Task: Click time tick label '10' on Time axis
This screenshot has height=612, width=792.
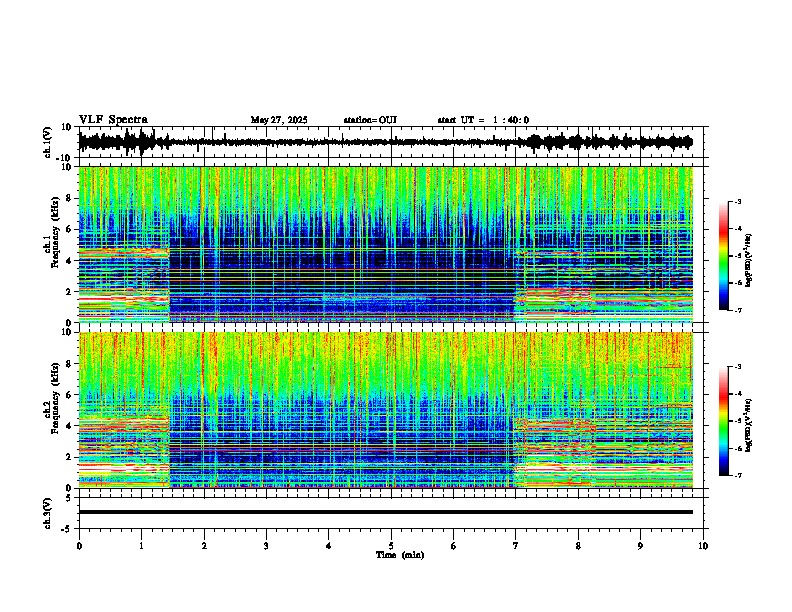Action: 703,546
